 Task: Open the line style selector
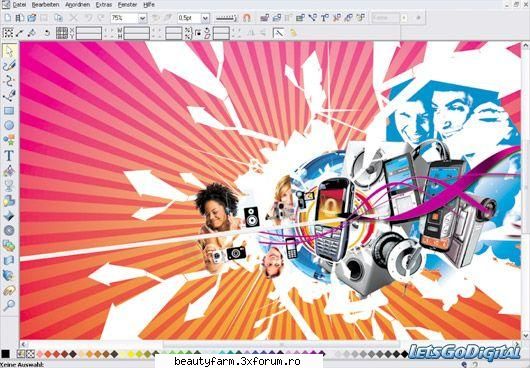point(226,18)
